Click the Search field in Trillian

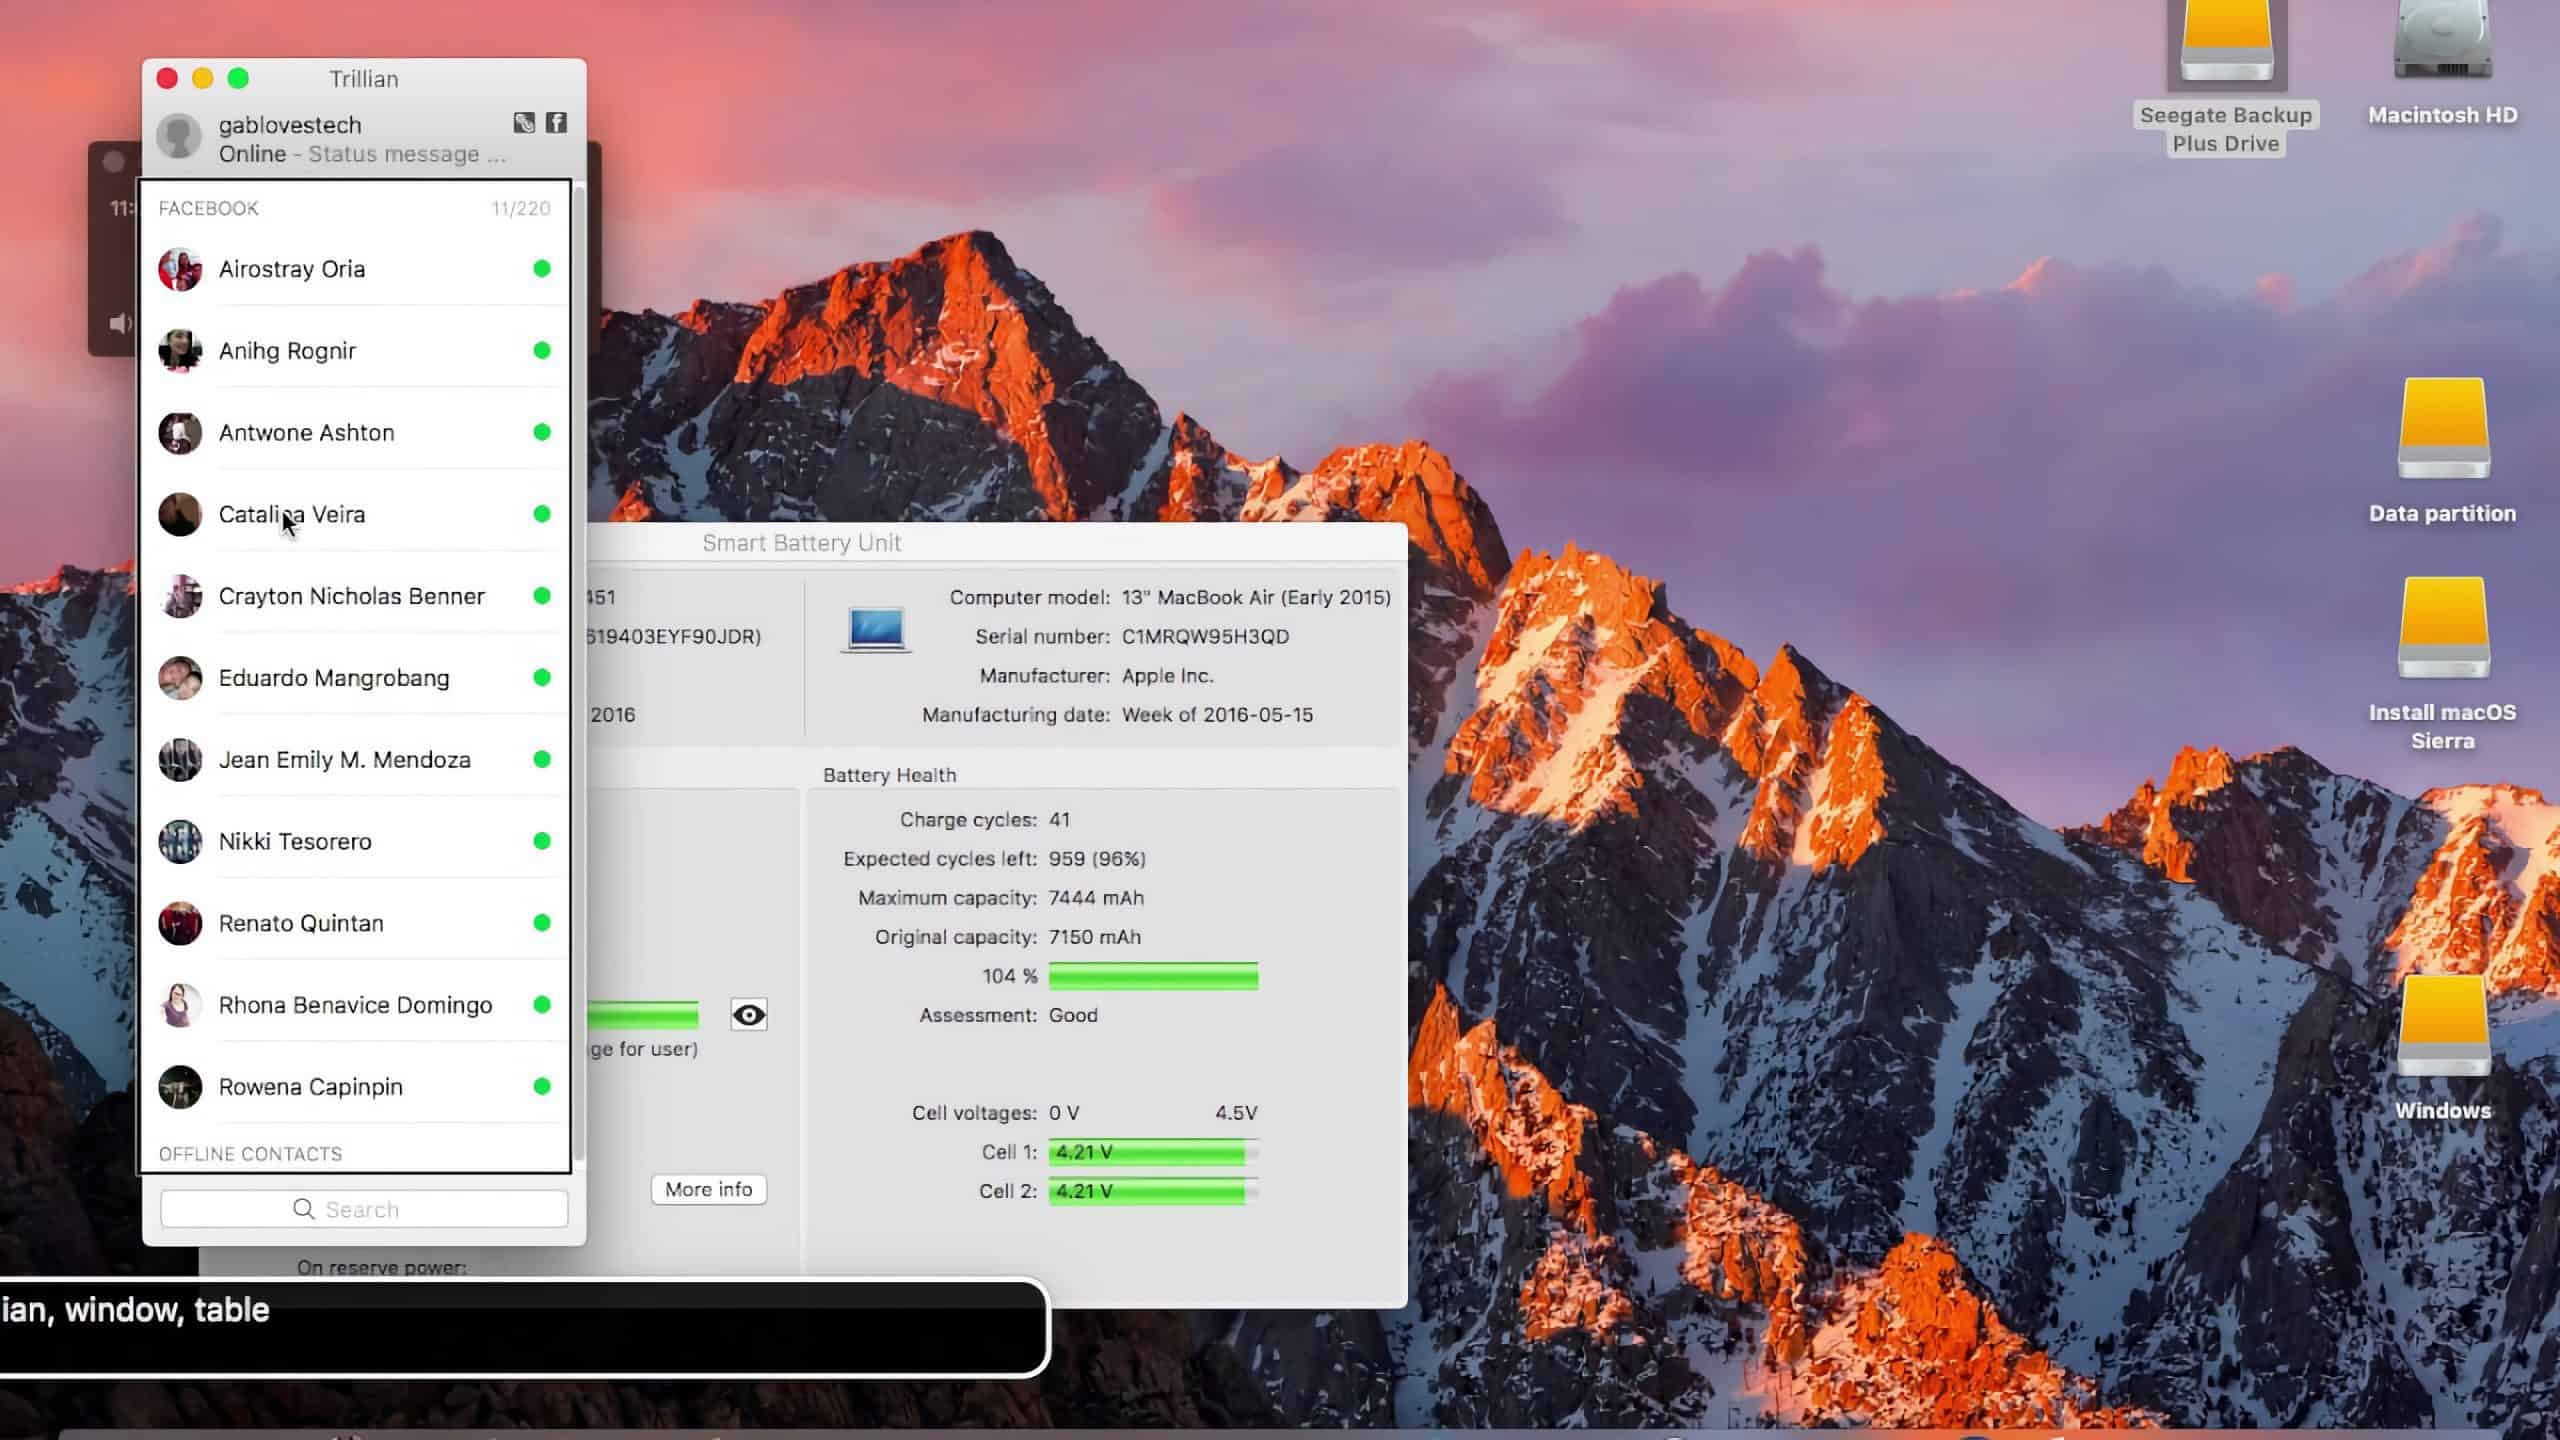[364, 1209]
